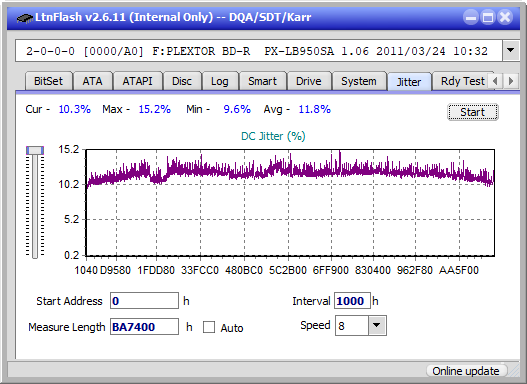Click the 10.2 y-axis label
This screenshot has height=384, width=527.
point(69,184)
